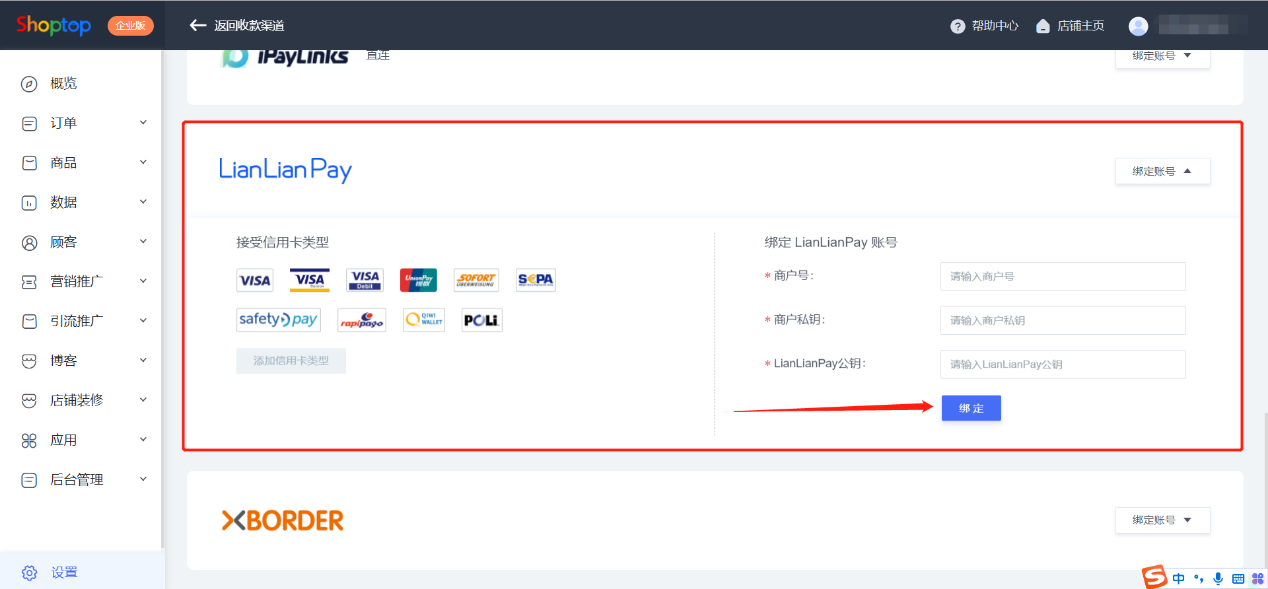Open the 设置 menu item label
The height and width of the screenshot is (589, 1268).
click(64, 573)
